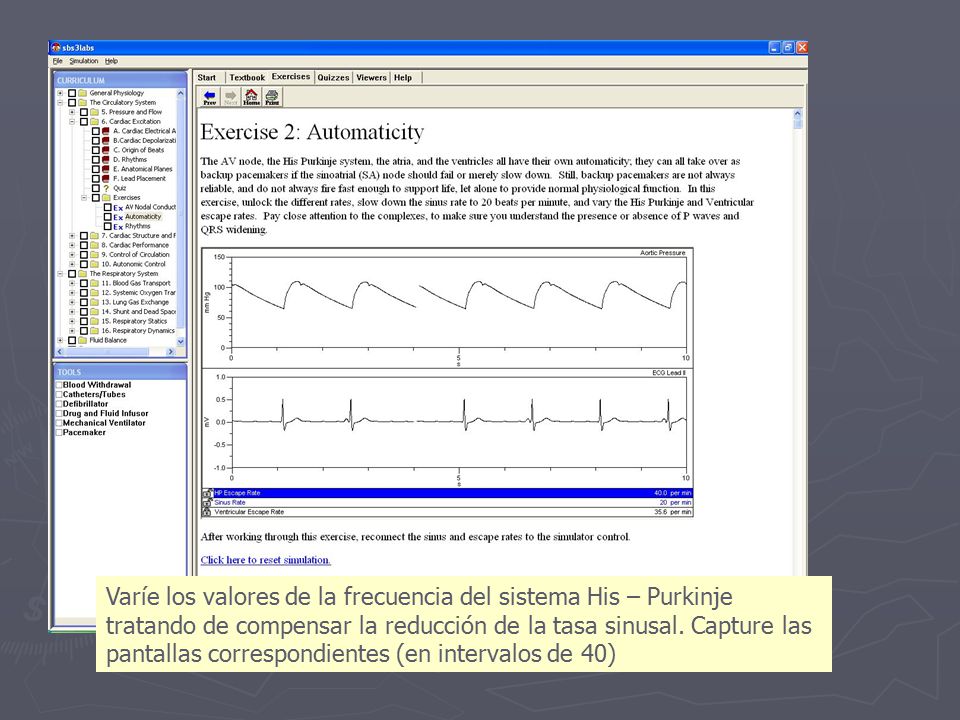The height and width of the screenshot is (720, 960).
Task: Expand the 5. Pressure and Flow node
Action: [x=72, y=112]
